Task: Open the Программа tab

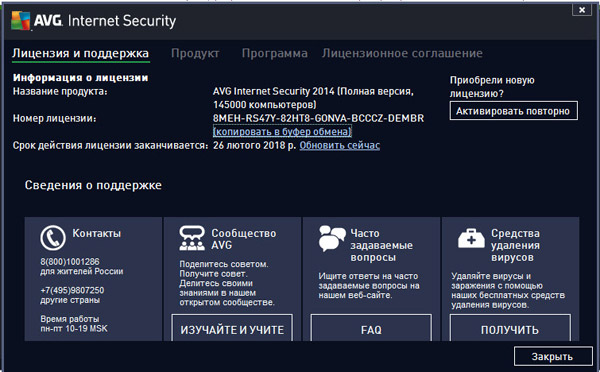Action: click(274, 53)
